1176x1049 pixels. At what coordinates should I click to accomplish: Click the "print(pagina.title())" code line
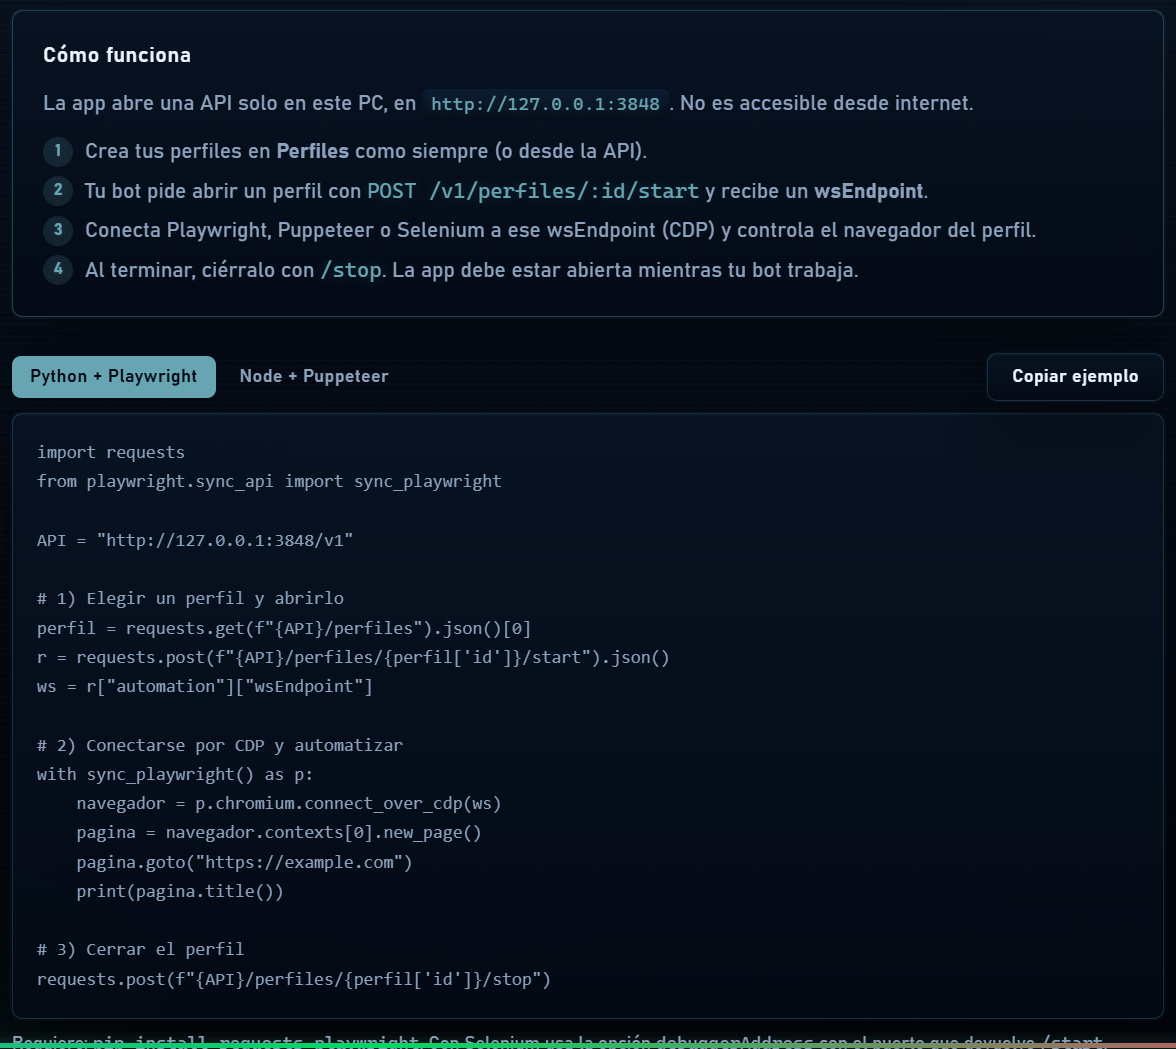180,892
